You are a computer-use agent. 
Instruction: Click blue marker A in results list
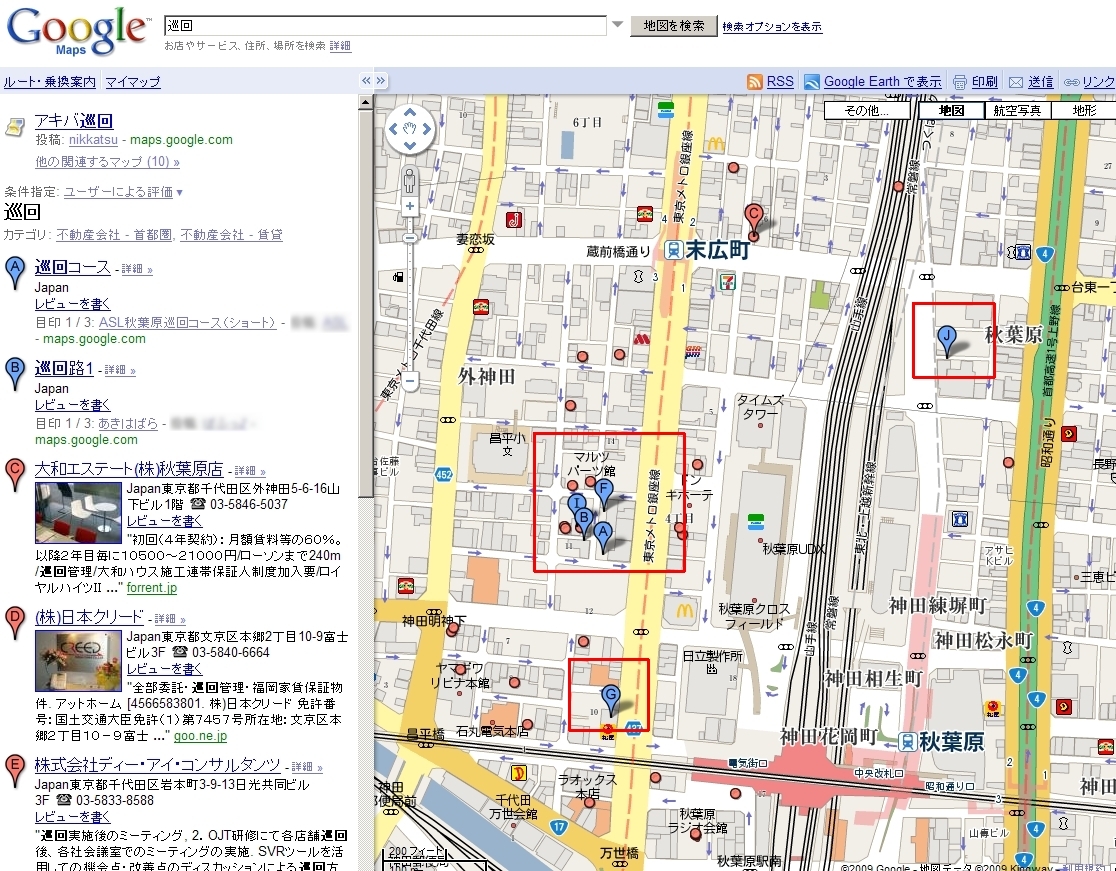click(x=14, y=273)
